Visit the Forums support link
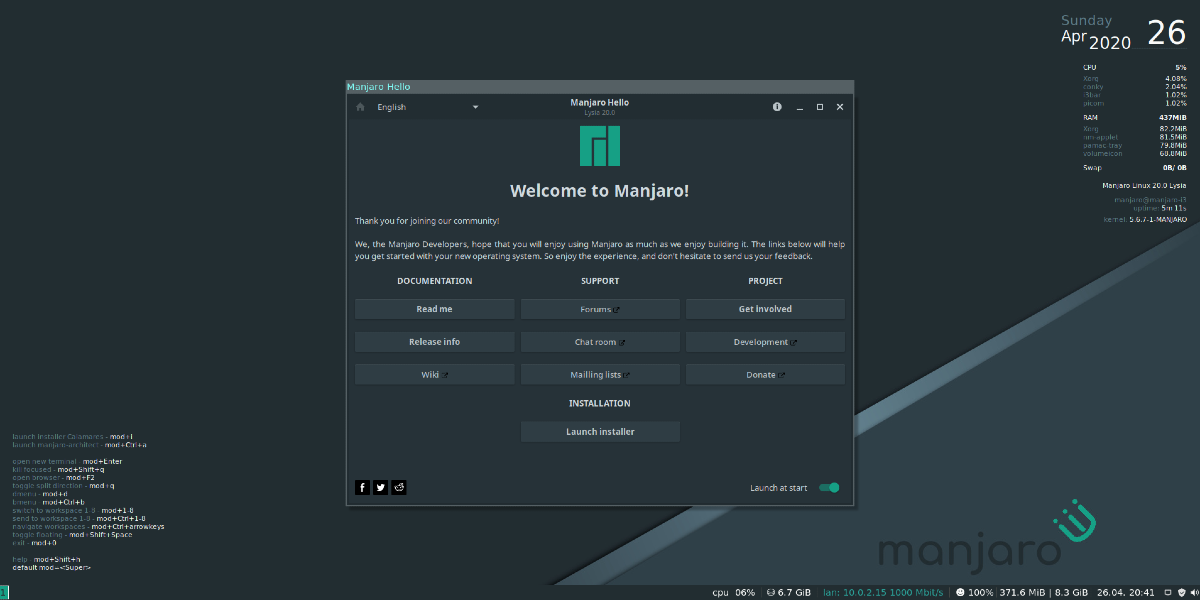Viewport: 1200px width, 600px height. (600, 309)
